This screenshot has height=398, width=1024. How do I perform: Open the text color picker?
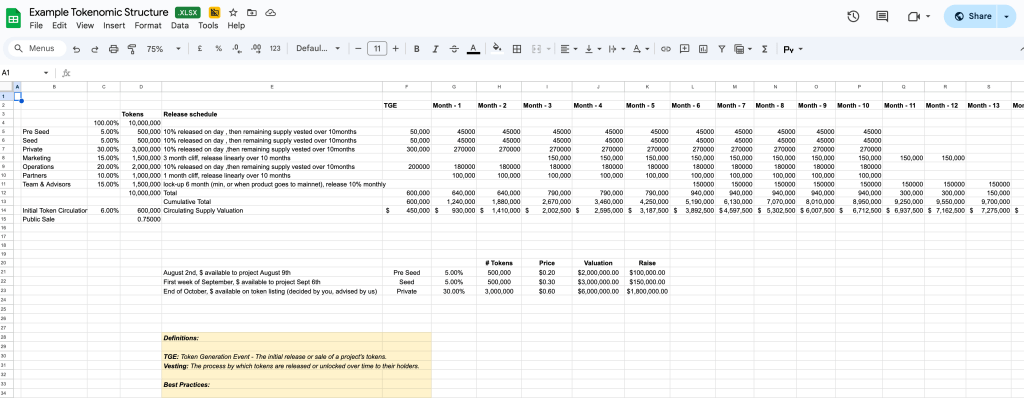click(473, 48)
